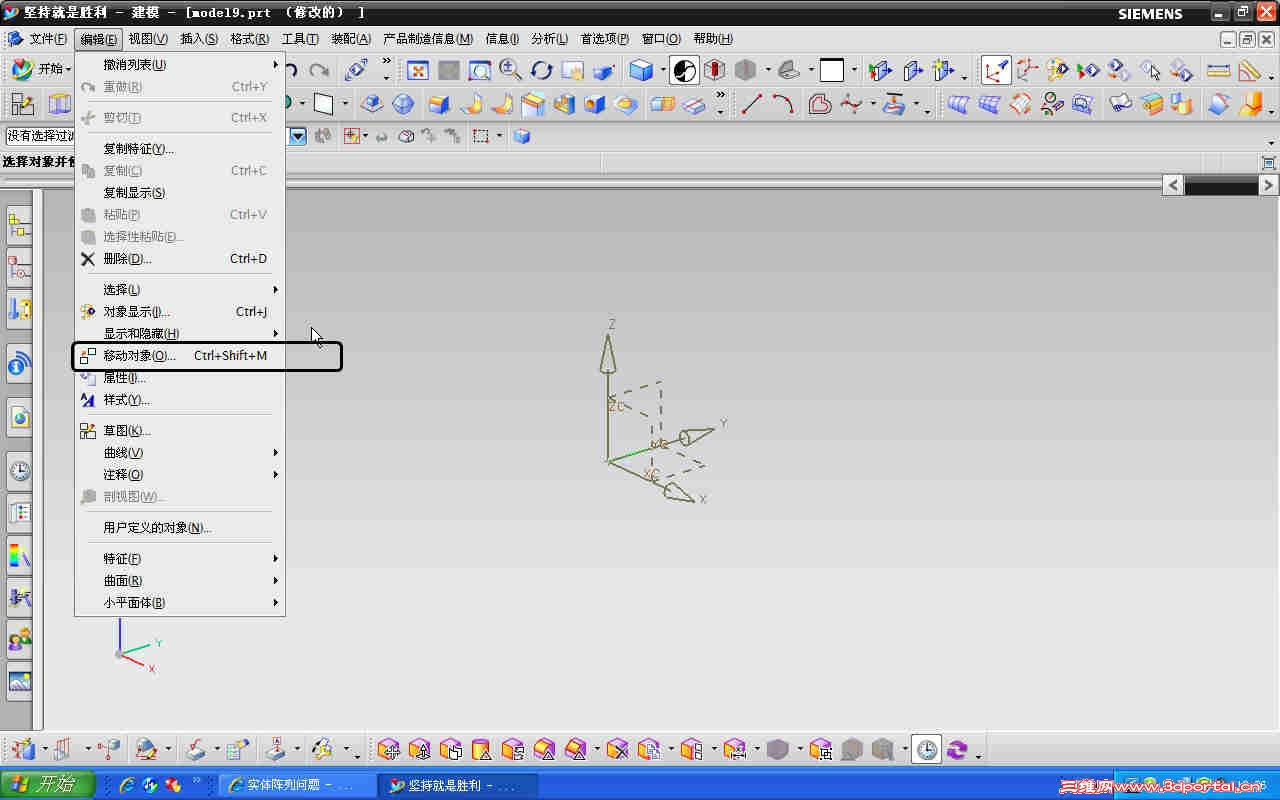
Task: Expand the 选择 submenu arrow
Action: tap(275, 290)
